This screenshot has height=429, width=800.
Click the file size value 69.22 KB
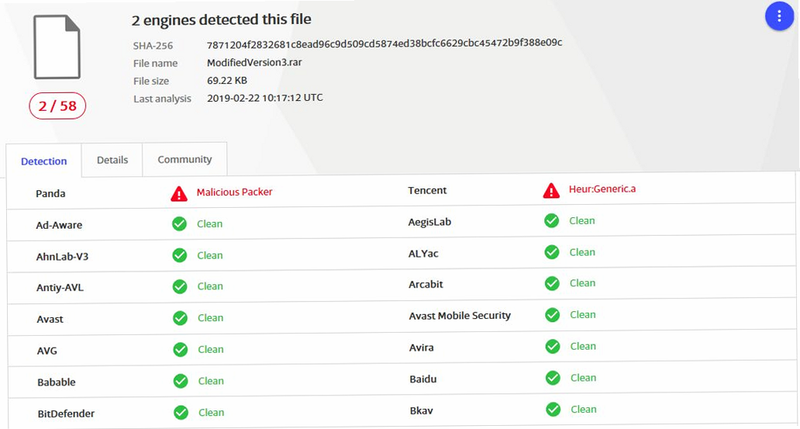[x=227, y=81]
